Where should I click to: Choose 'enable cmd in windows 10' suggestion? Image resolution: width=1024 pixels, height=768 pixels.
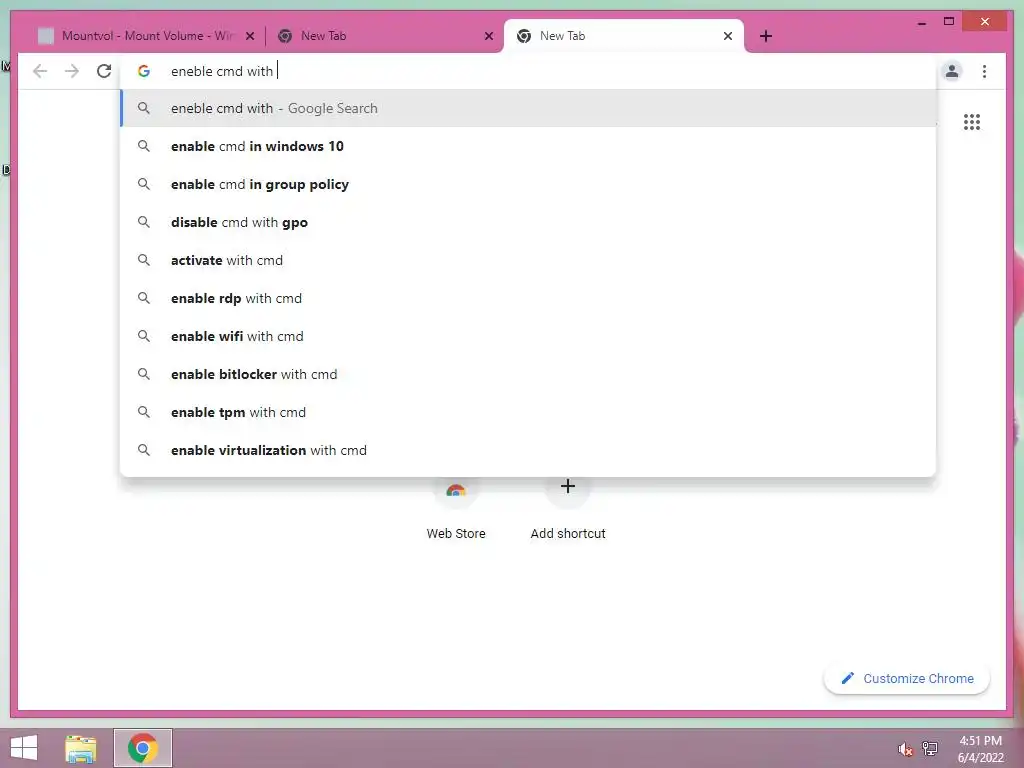[x=528, y=146]
